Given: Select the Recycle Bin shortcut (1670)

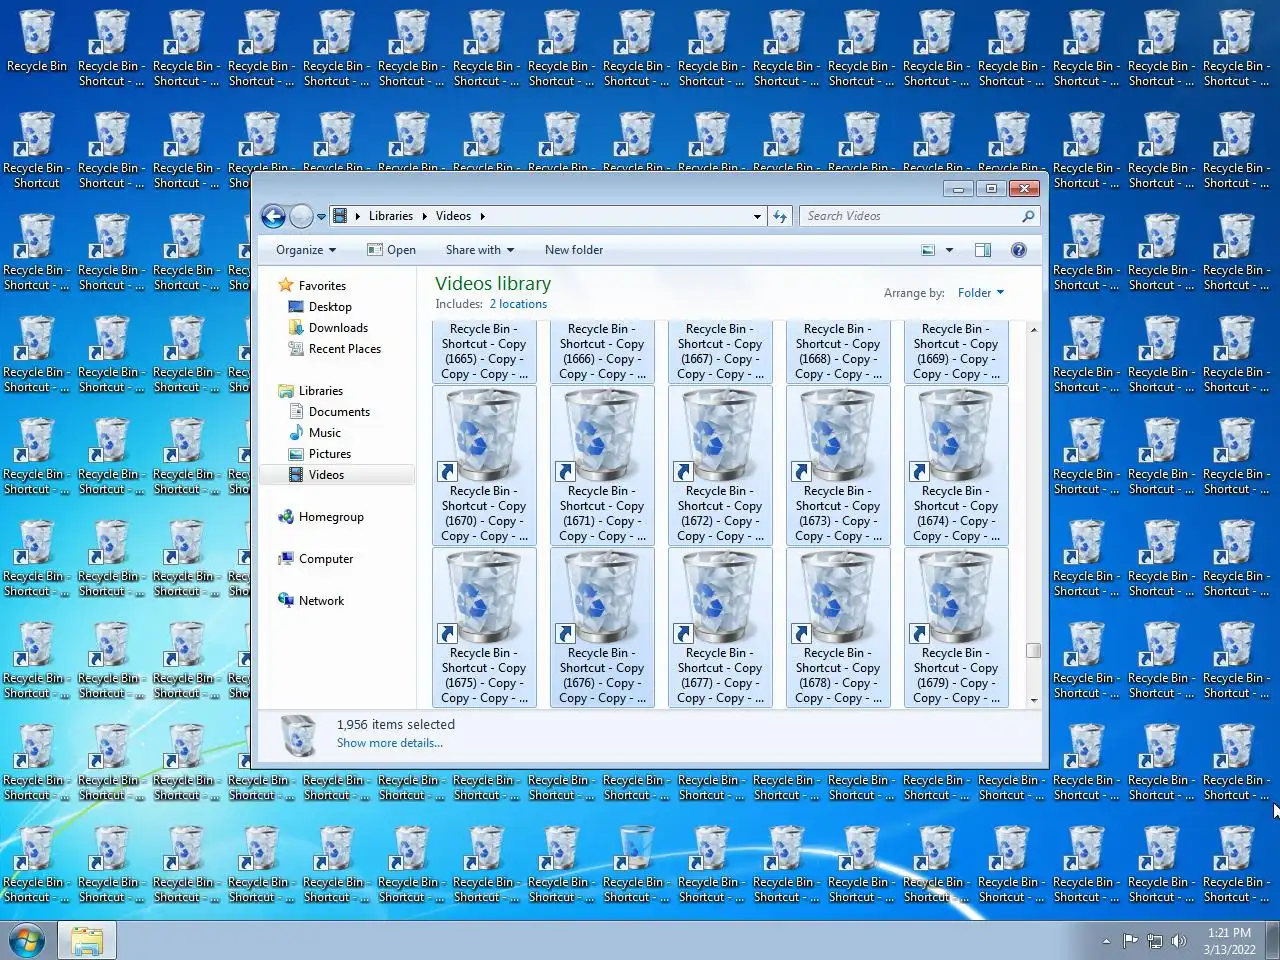Looking at the screenshot, I should [484, 465].
